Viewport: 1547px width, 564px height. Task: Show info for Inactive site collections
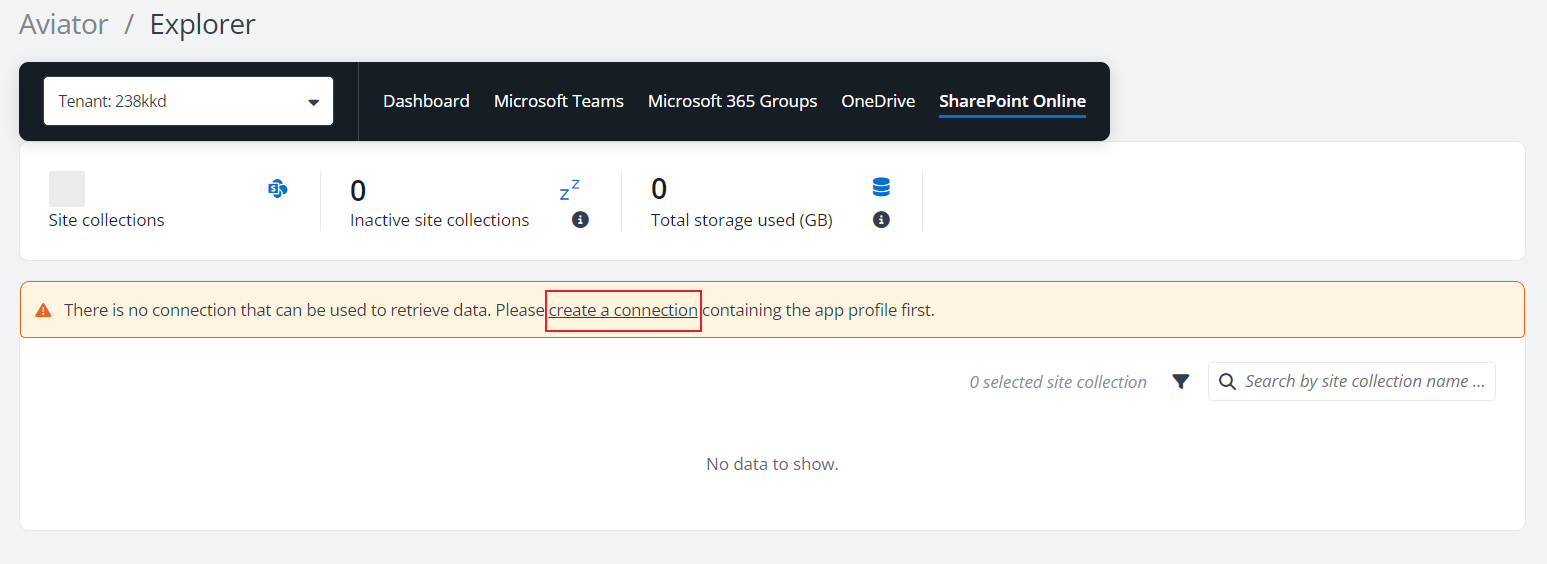click(580, 220)
